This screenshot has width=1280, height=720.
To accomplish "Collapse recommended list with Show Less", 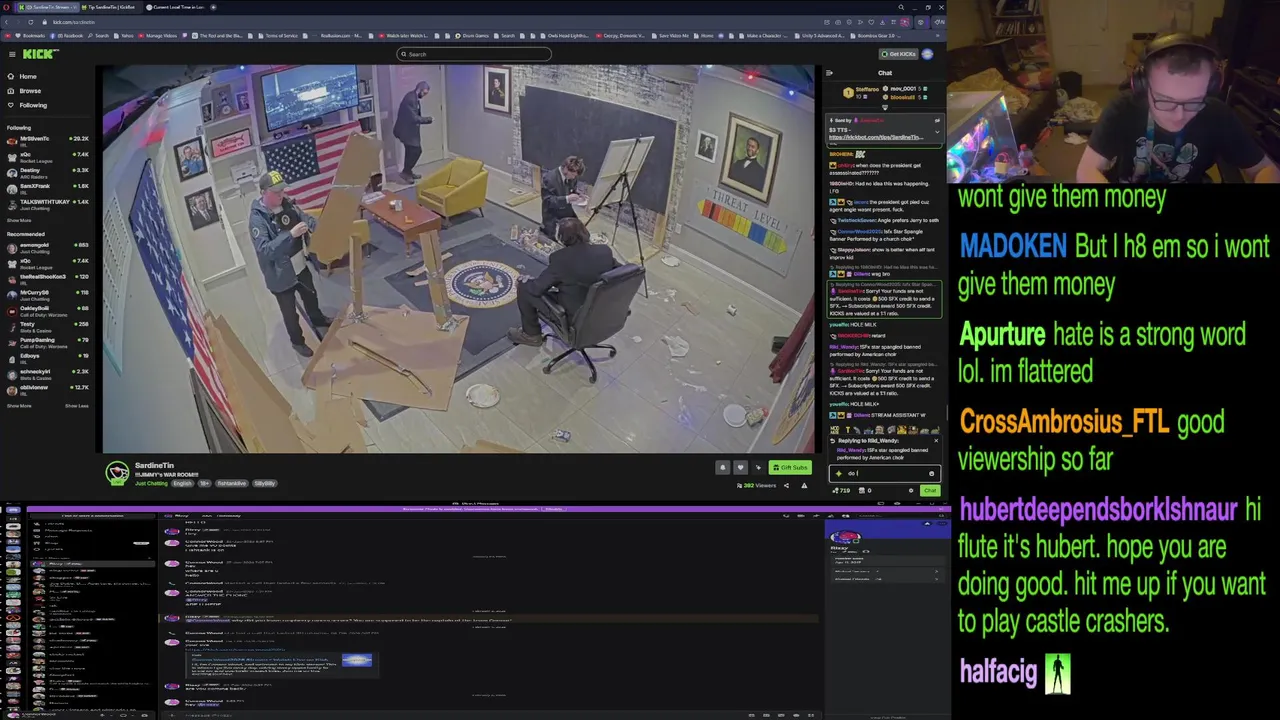I will click(x=77, y=406).
